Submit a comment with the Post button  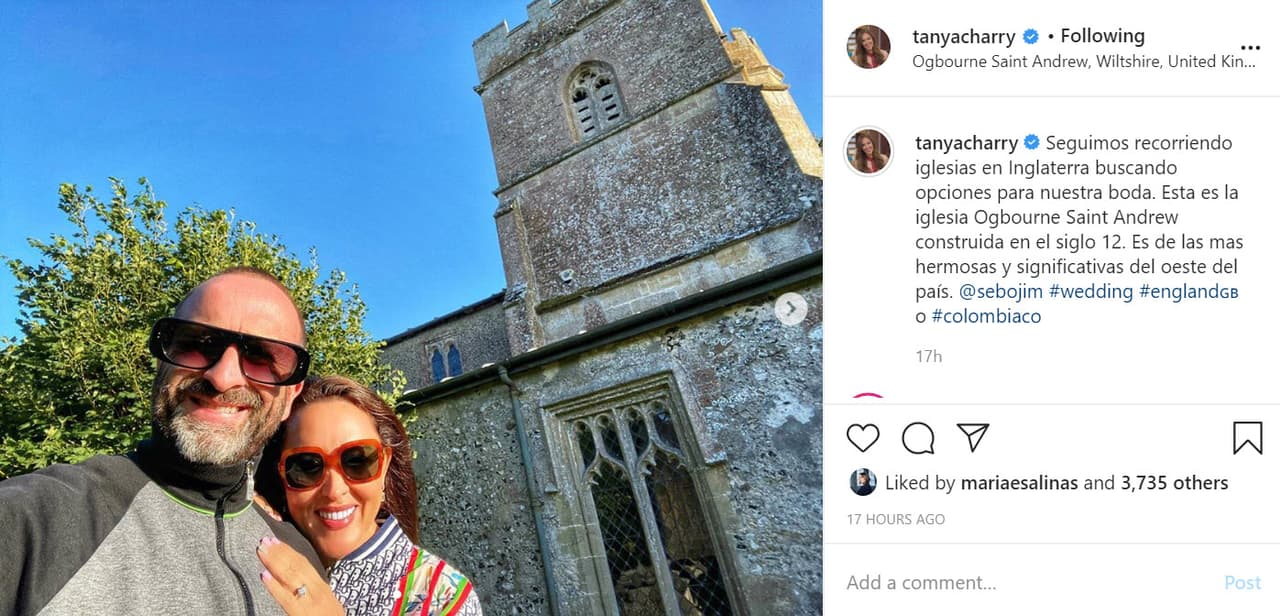coord(1243,582)
